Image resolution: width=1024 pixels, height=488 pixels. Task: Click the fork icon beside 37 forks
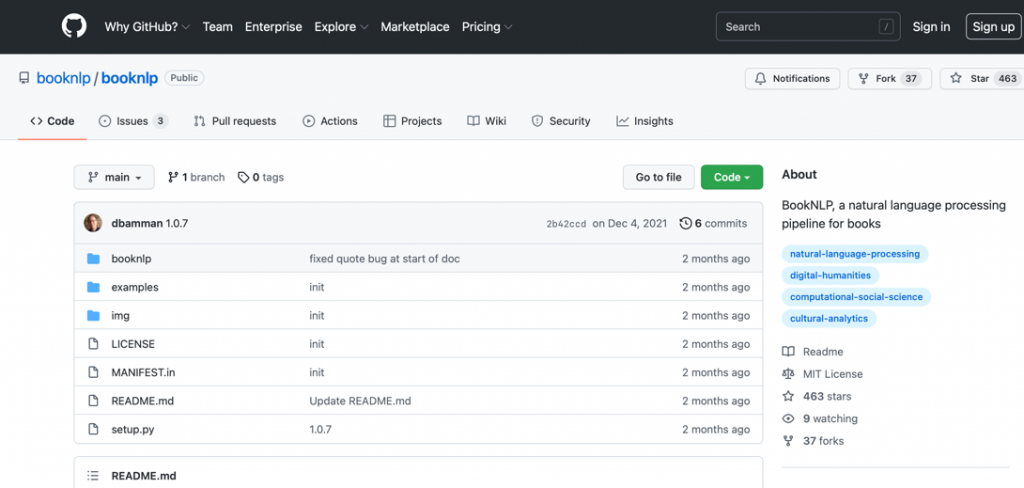click(788, 441)
